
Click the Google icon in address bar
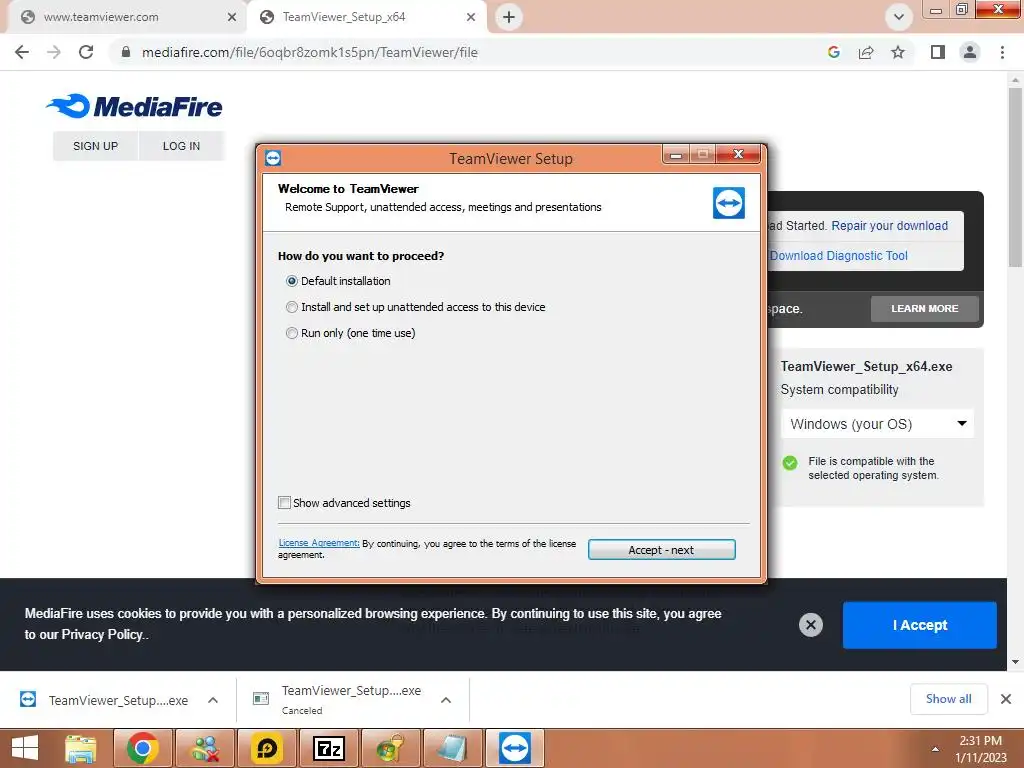click(x=833, y=52)
